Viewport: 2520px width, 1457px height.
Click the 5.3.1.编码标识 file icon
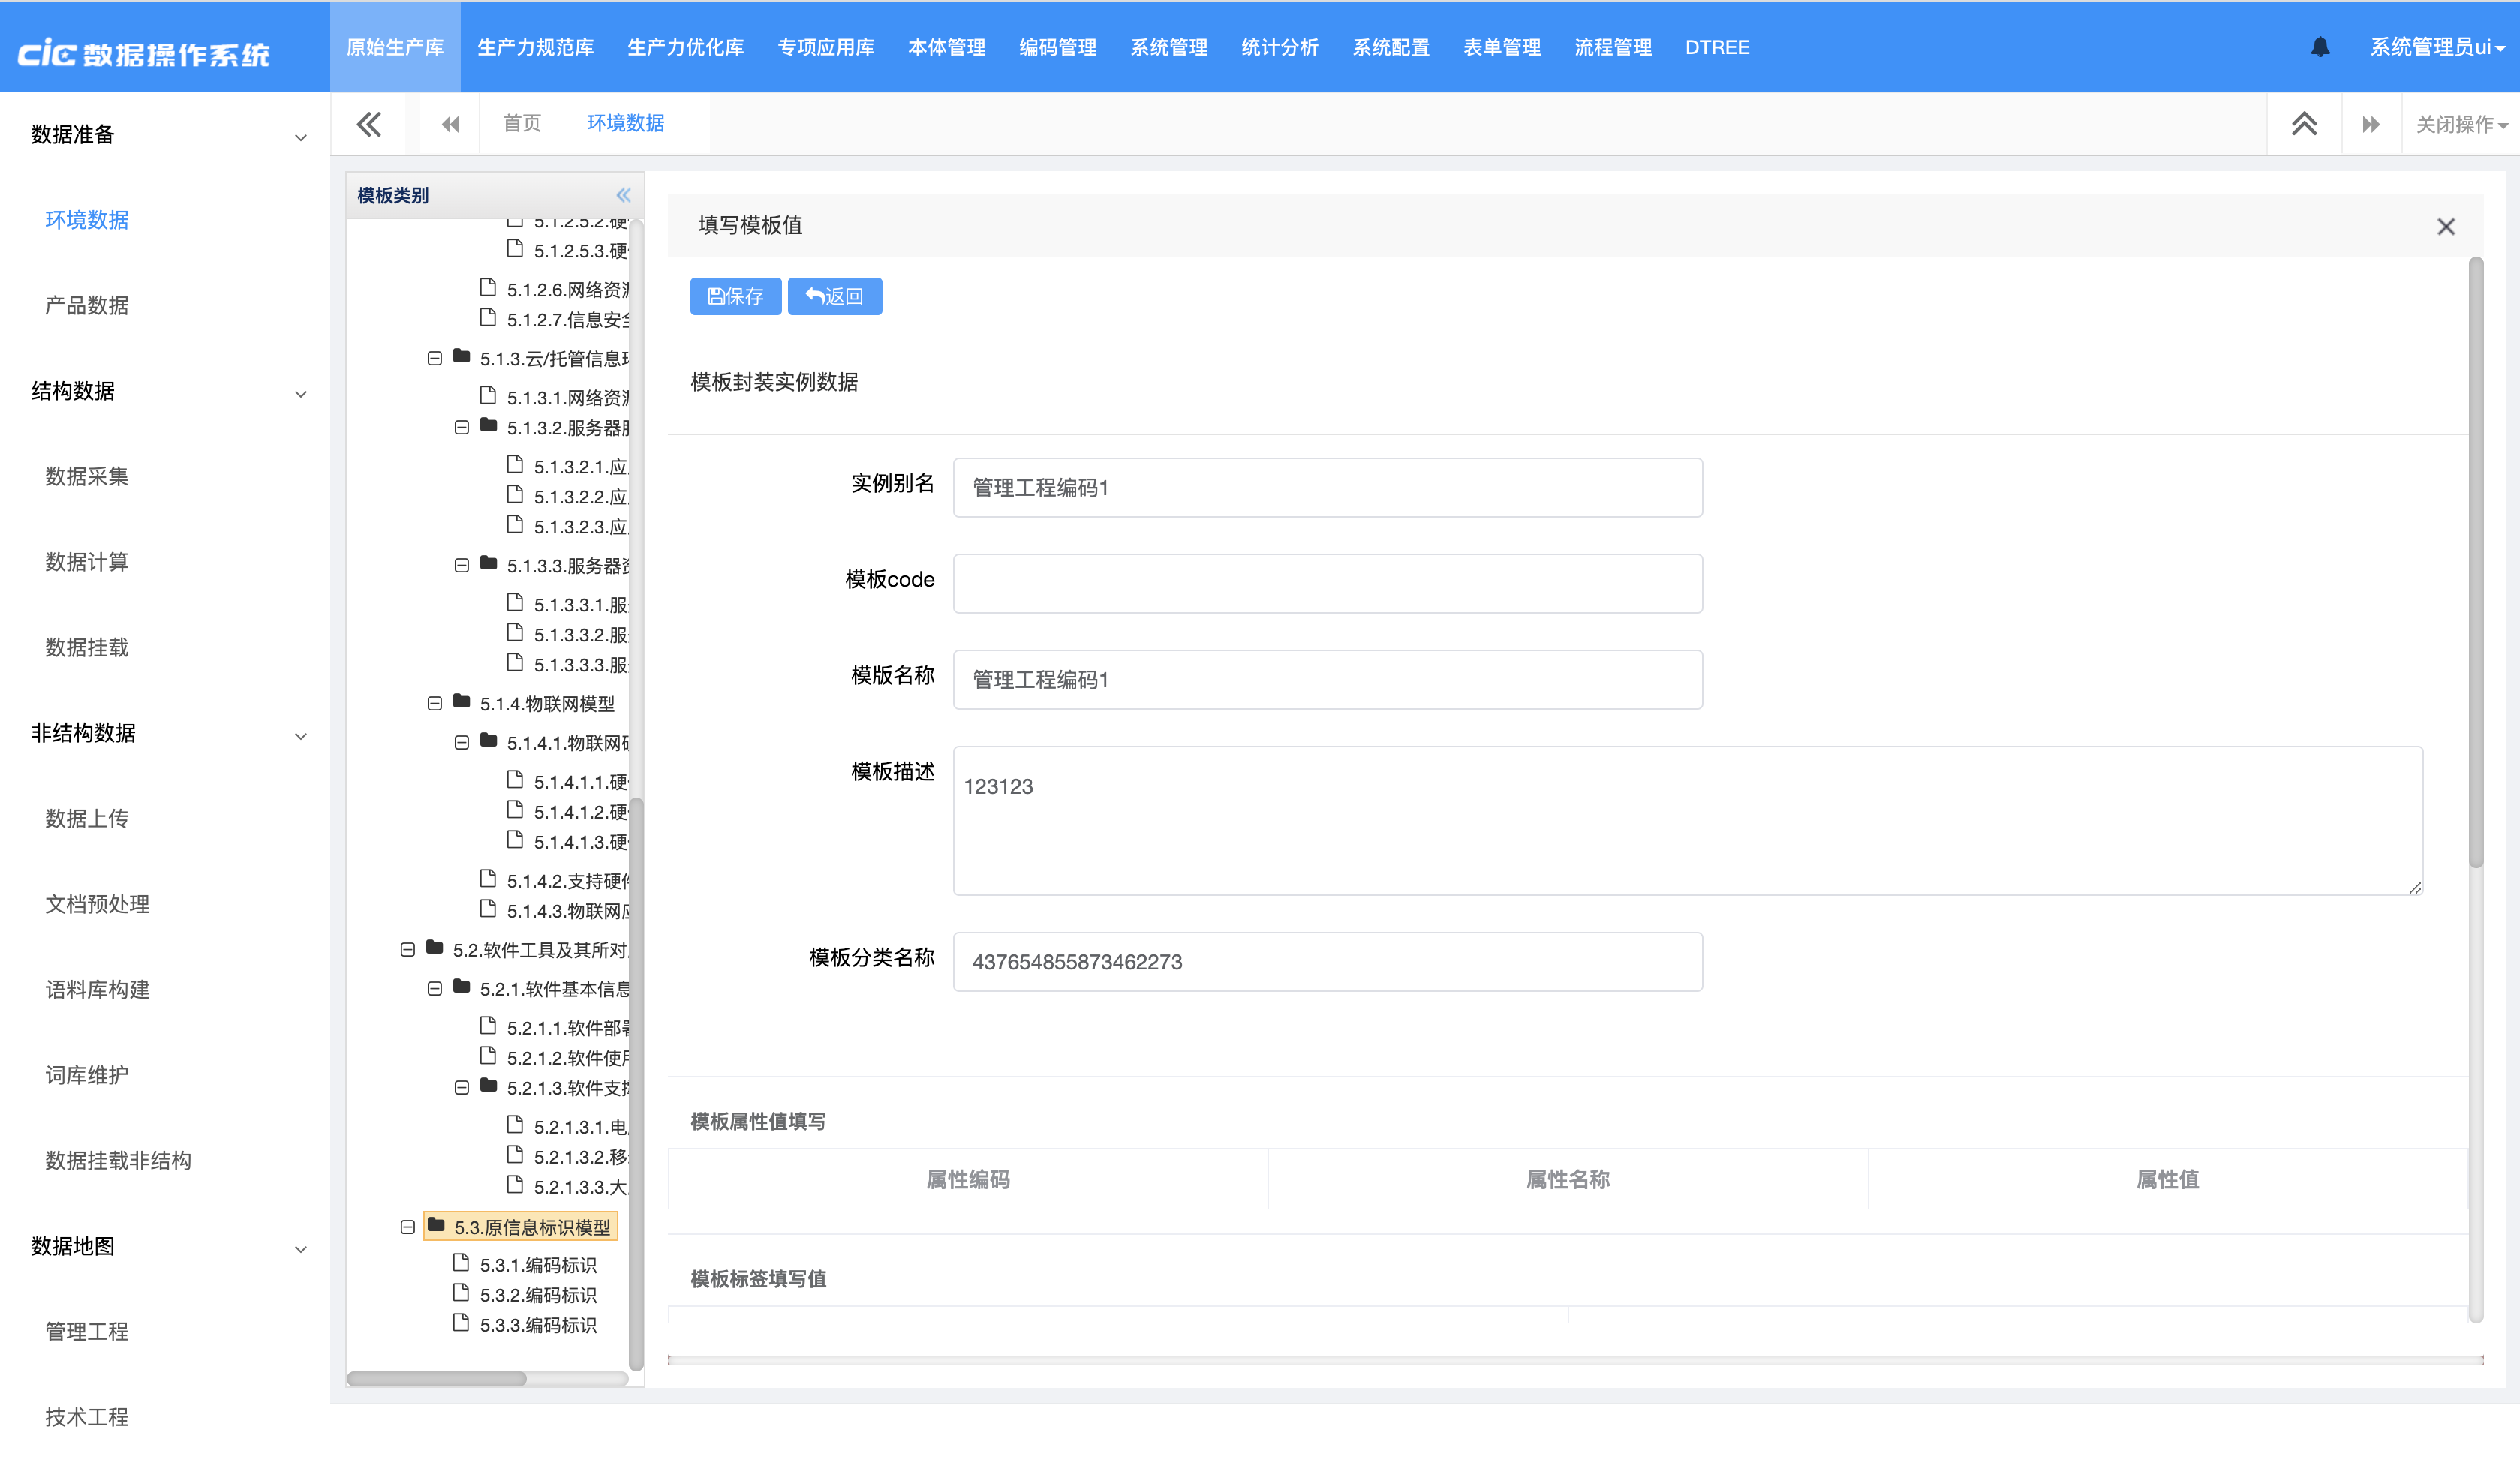pyautogui.click(x=461, y=1263)
